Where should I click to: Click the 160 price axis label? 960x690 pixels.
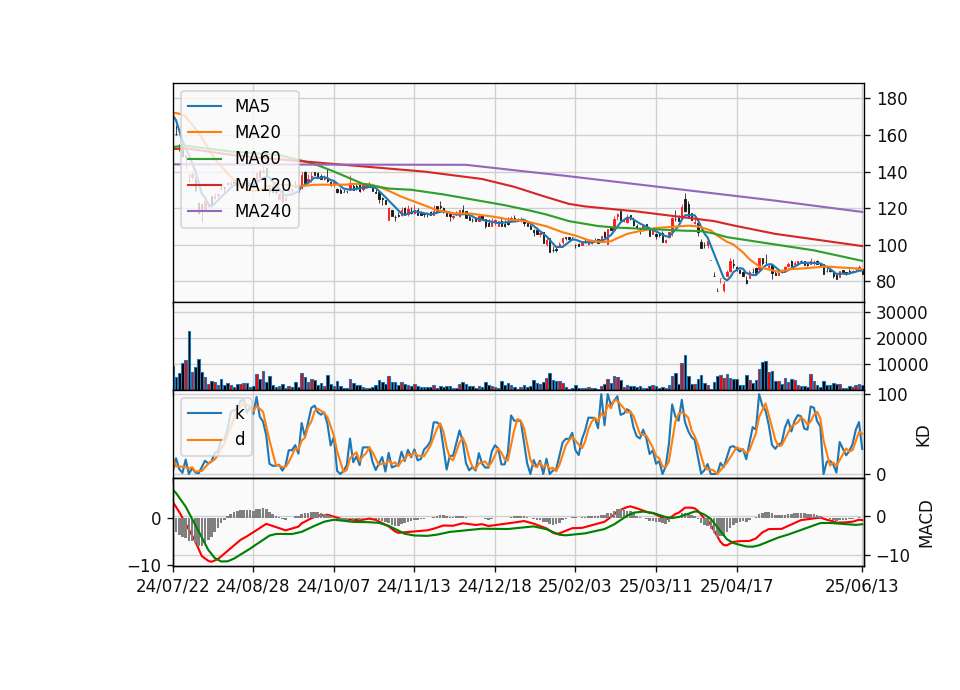pos(892,136)
